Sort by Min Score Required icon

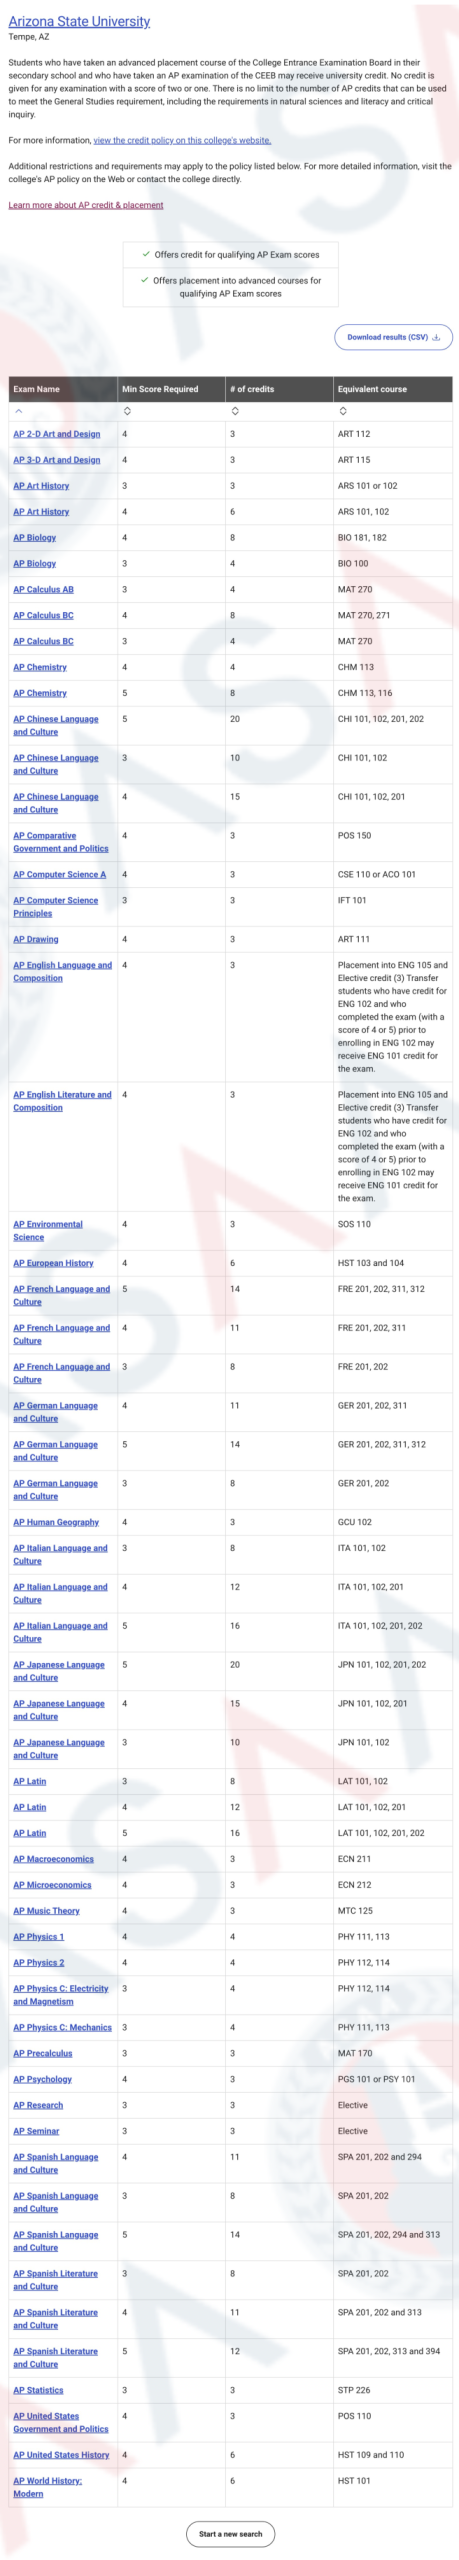pyautogui.click(x=127, y=411)
